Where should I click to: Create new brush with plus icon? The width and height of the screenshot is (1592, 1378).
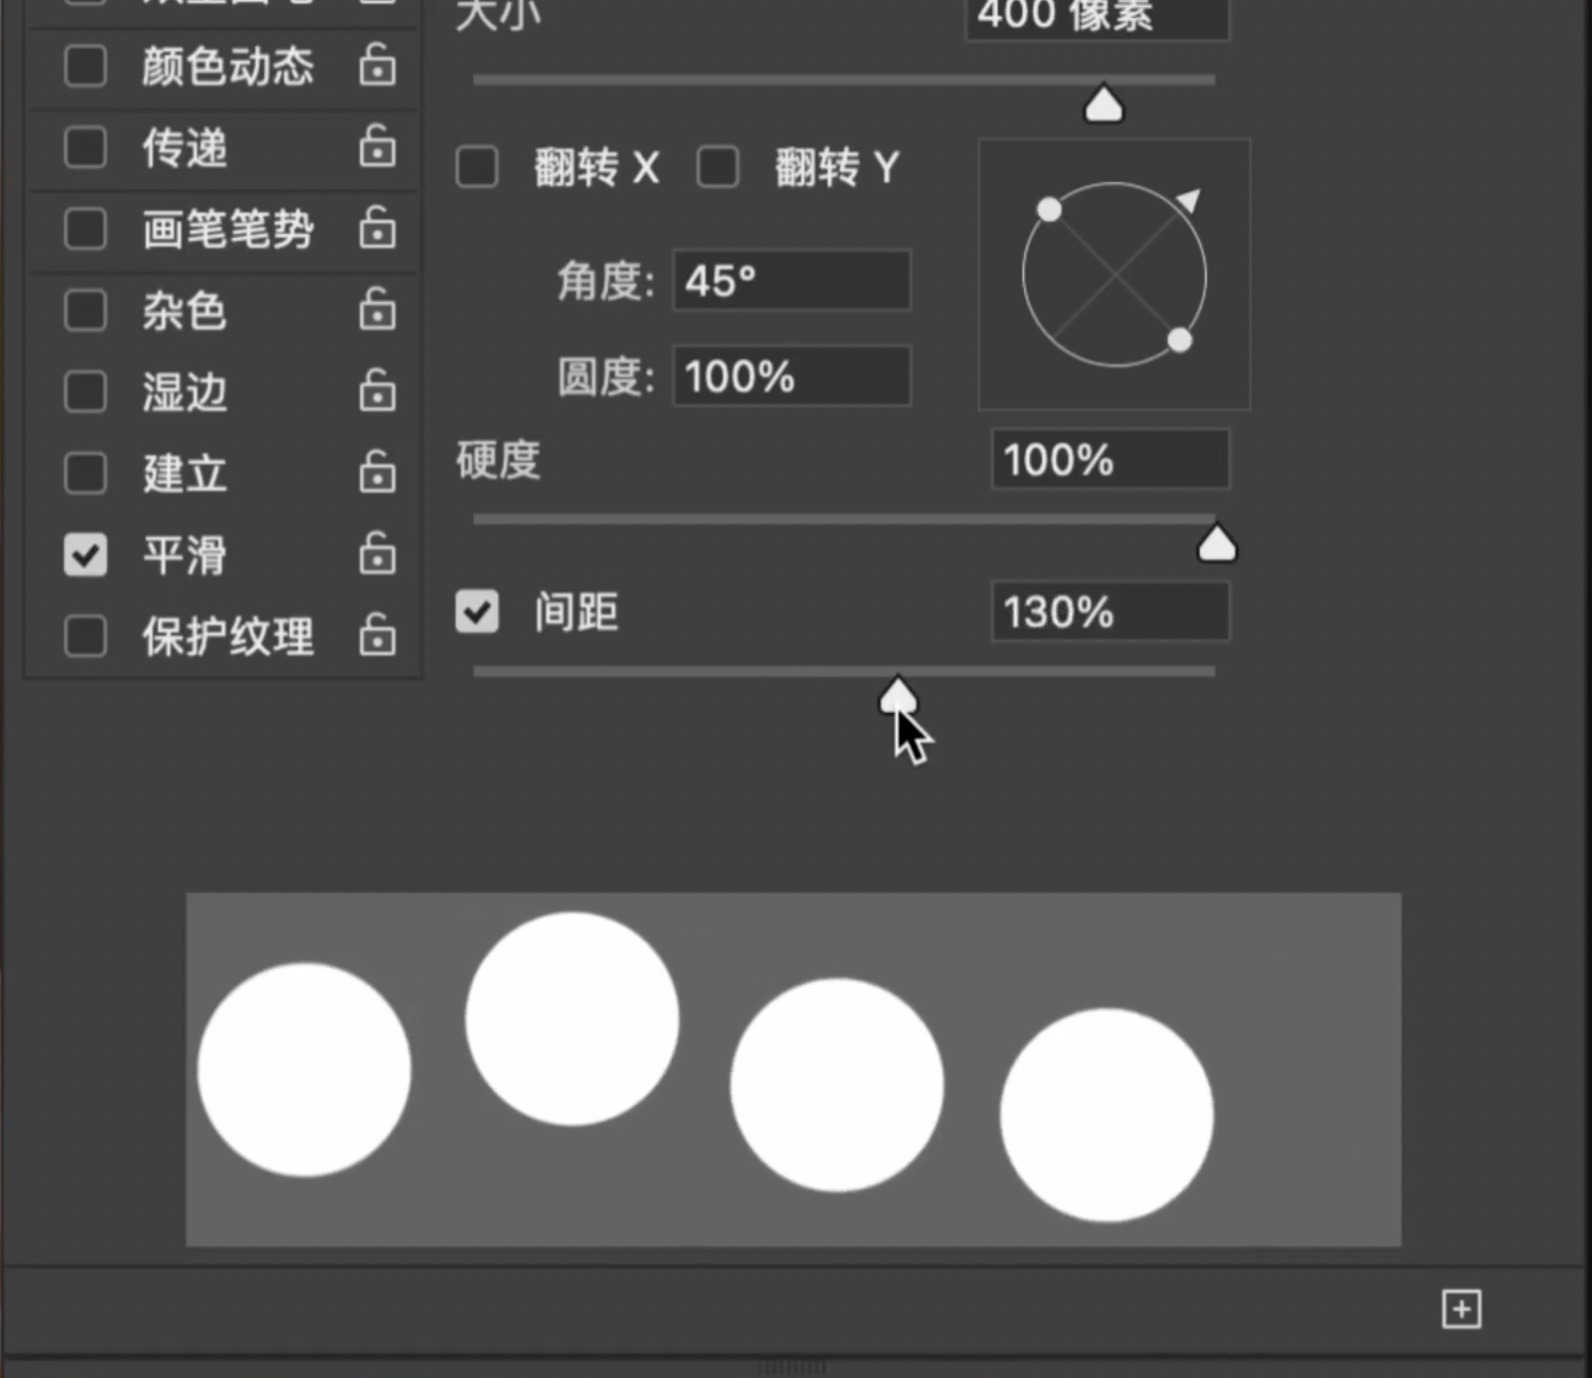[1461, 1309]
